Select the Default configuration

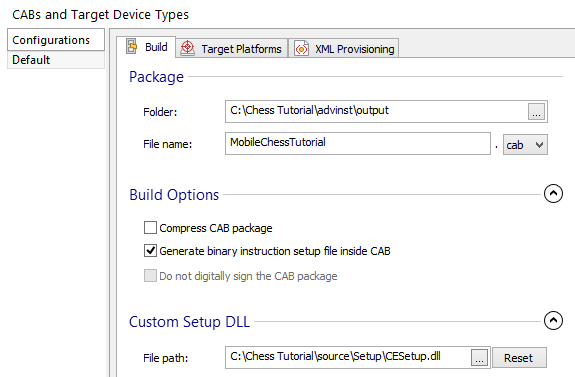coord(56,60)
